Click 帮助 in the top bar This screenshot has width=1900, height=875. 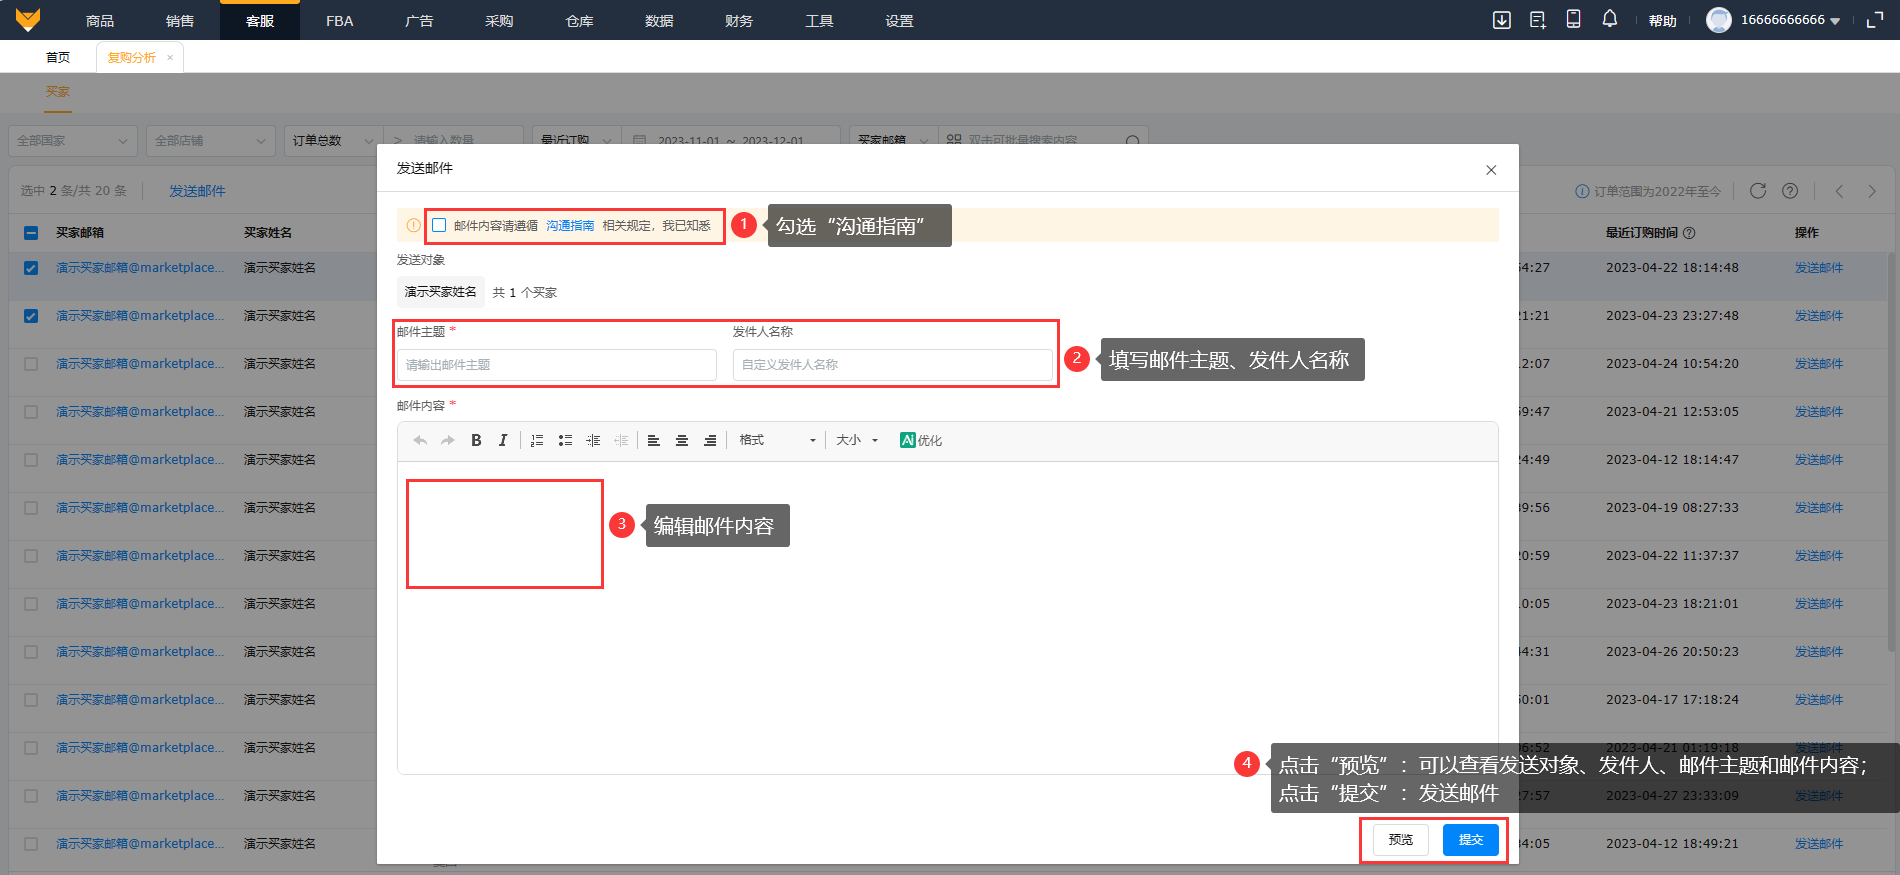pos(1663,21)
